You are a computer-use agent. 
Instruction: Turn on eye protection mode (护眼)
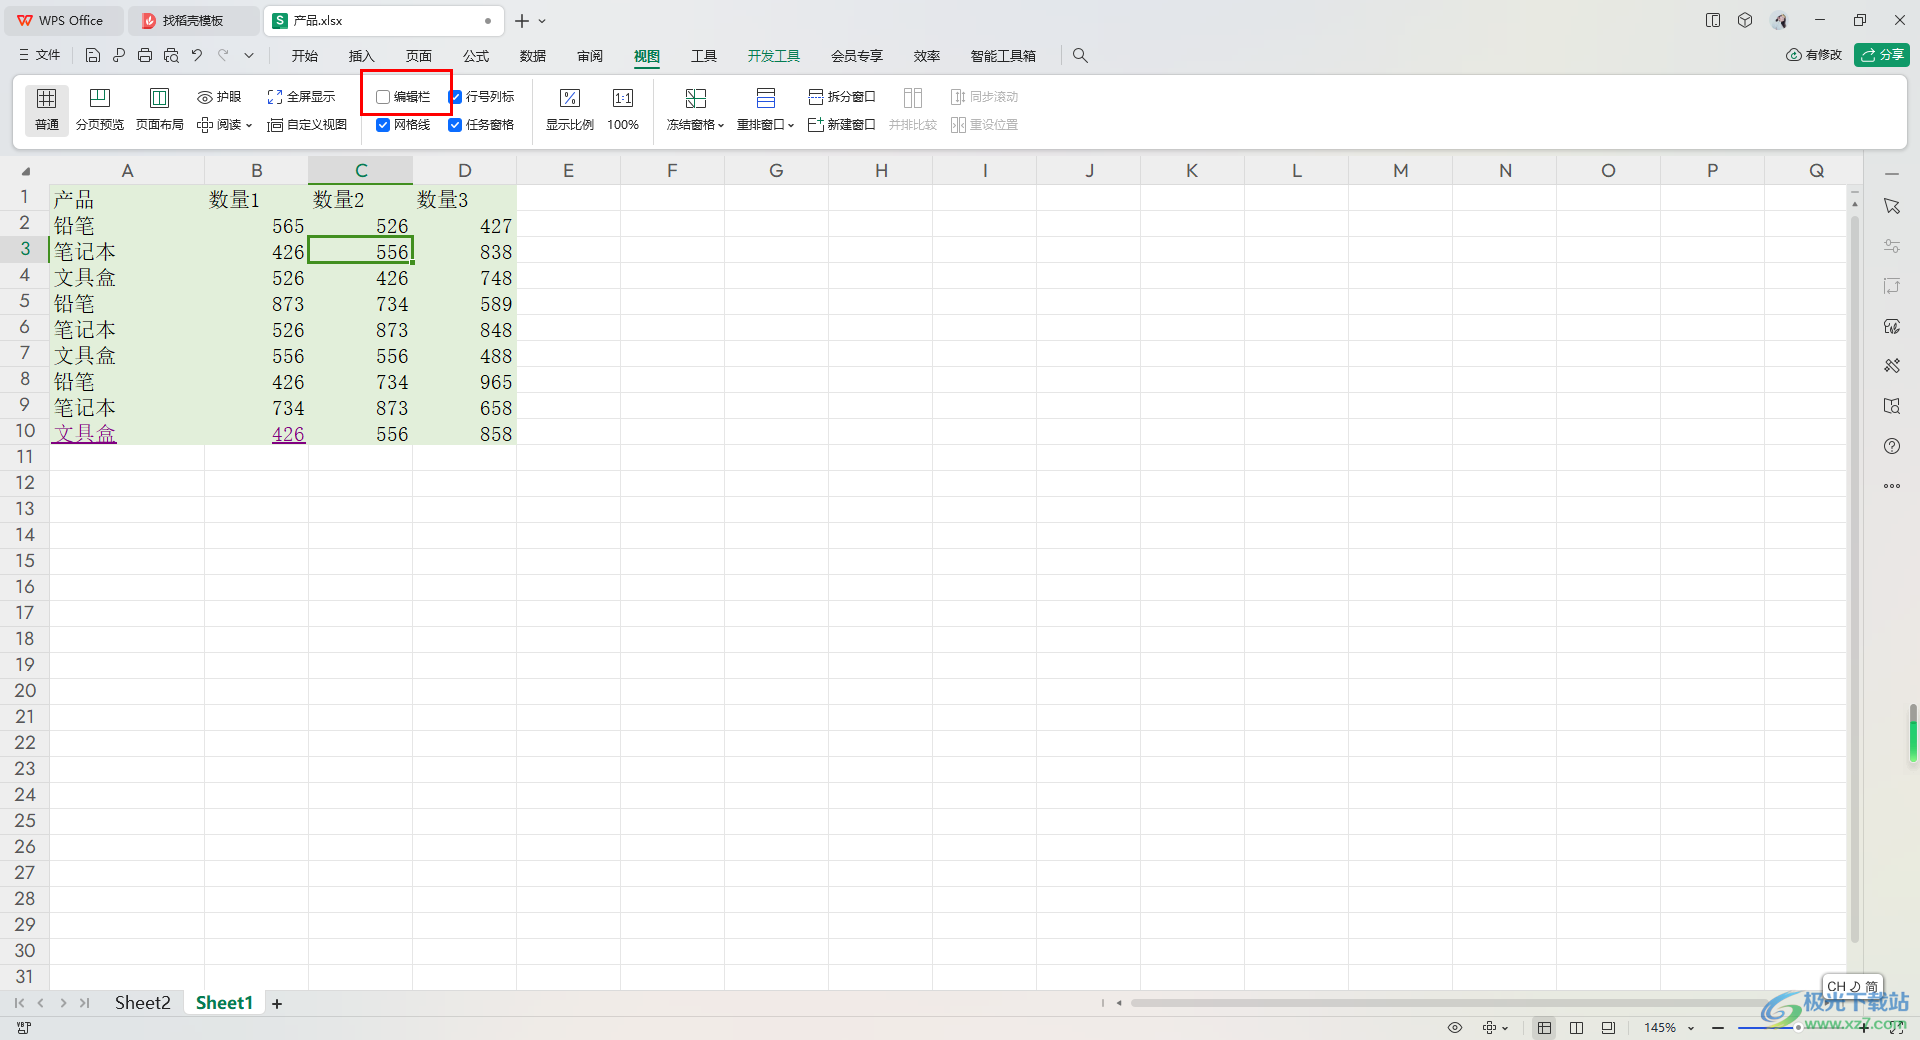pyautogui.click(x=219, y=97)
